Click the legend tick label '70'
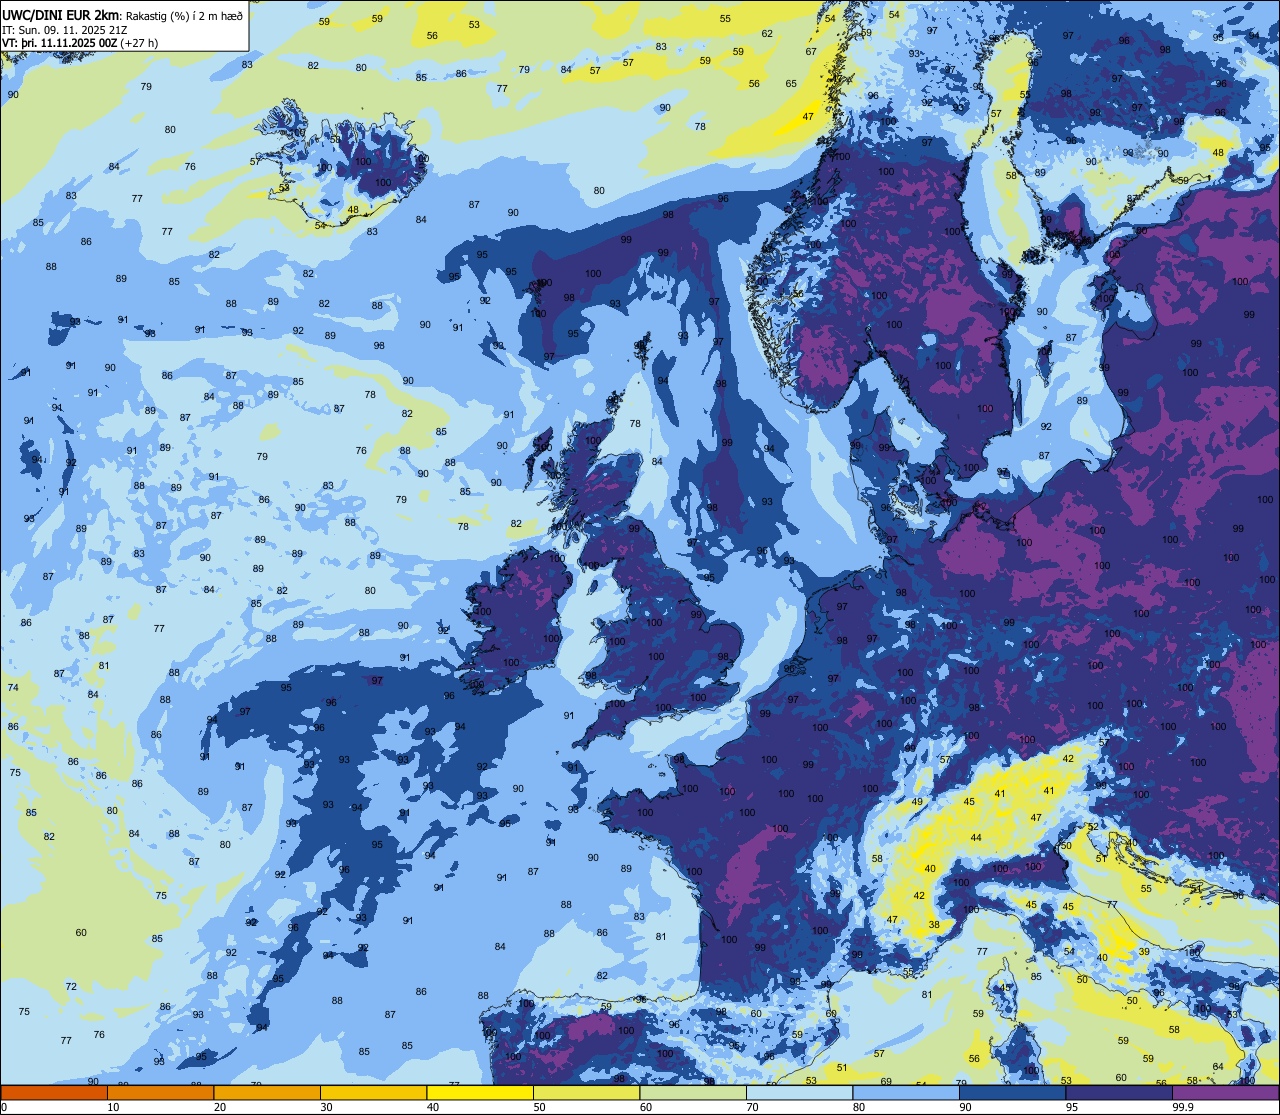1280x1115 pixels. (x=752, y=1106)
